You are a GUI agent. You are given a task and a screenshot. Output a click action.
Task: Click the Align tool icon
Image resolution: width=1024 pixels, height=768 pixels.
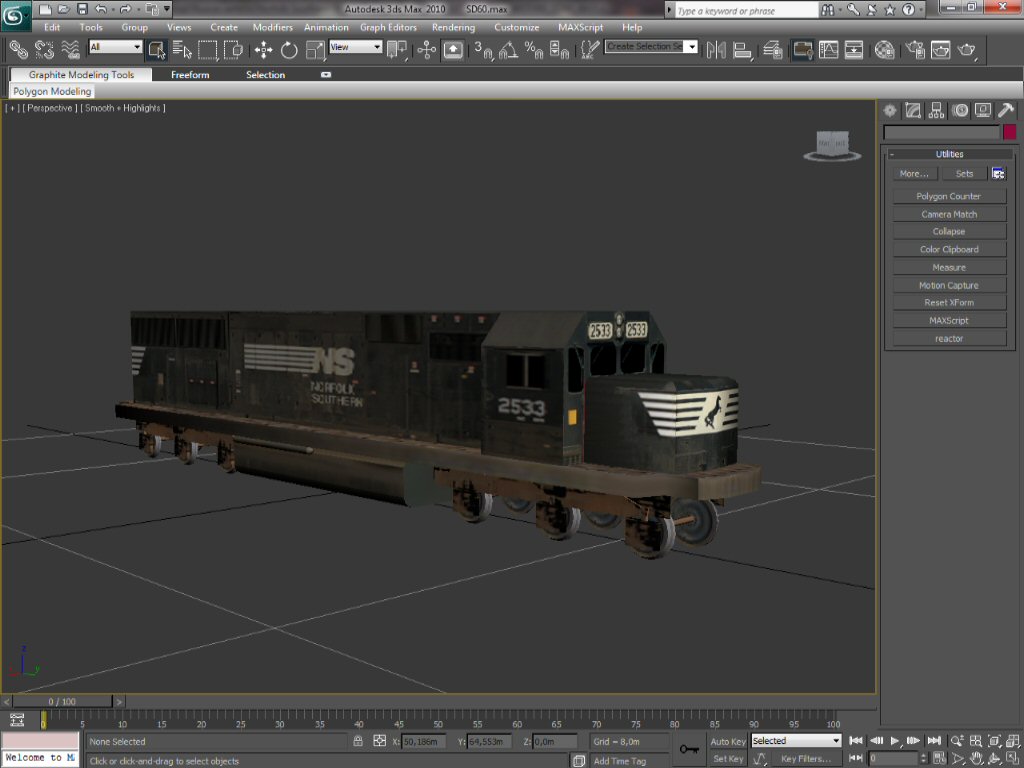point(742,50)
